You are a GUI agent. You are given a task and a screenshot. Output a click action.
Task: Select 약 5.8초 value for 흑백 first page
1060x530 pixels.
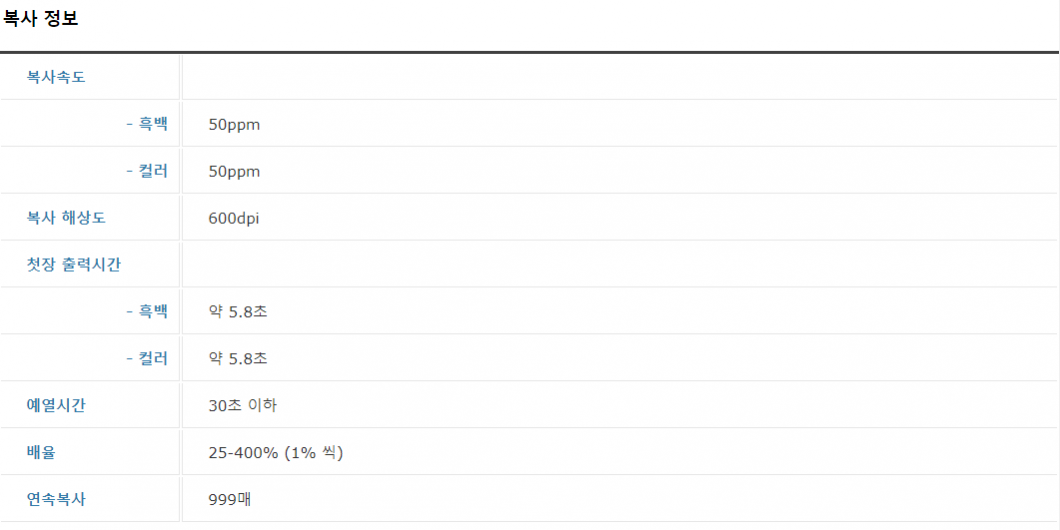coord(239,312)
